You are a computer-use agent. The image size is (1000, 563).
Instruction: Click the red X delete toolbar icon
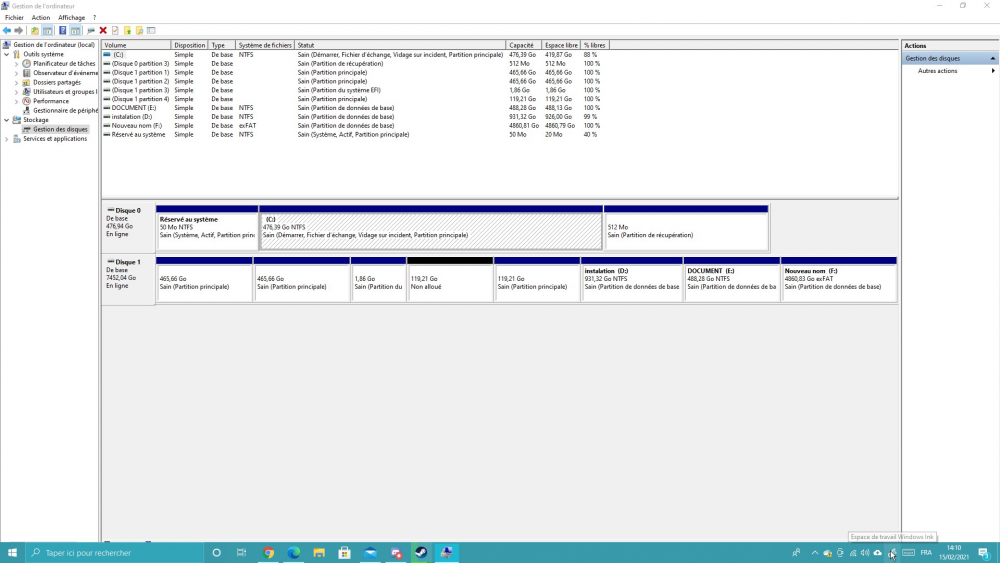[x=103, y=31]
